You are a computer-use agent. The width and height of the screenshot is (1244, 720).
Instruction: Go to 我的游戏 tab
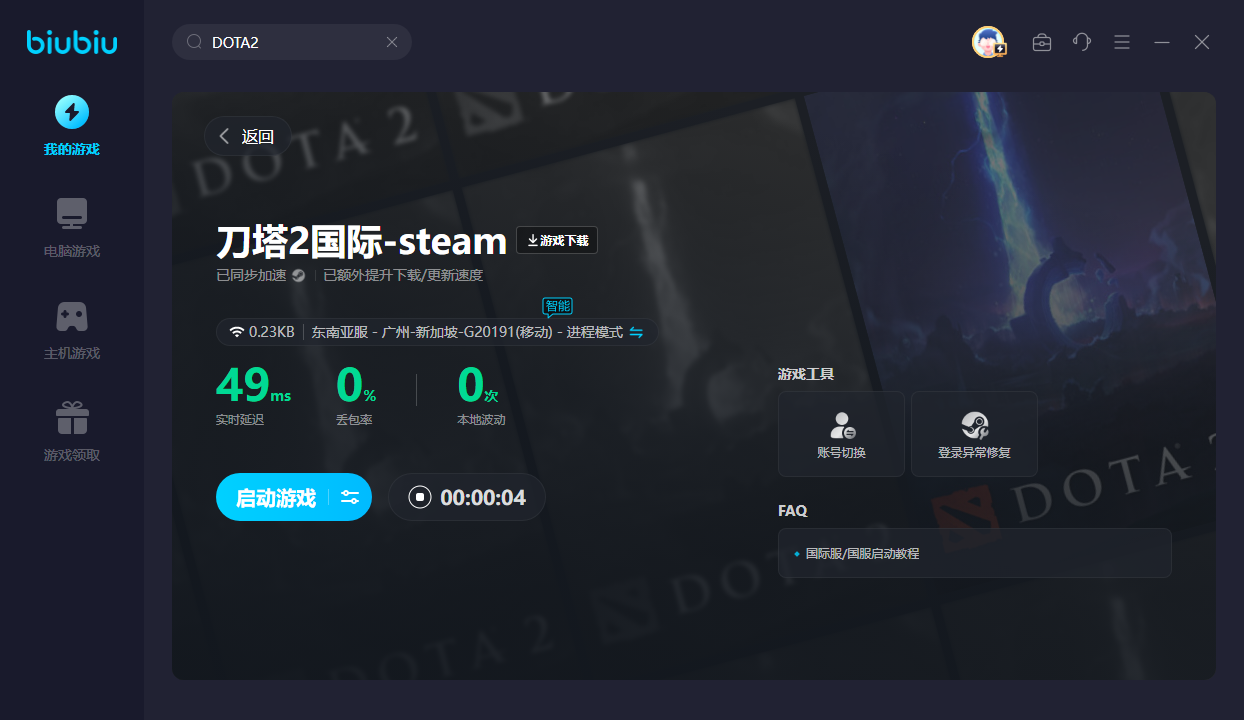71,125
